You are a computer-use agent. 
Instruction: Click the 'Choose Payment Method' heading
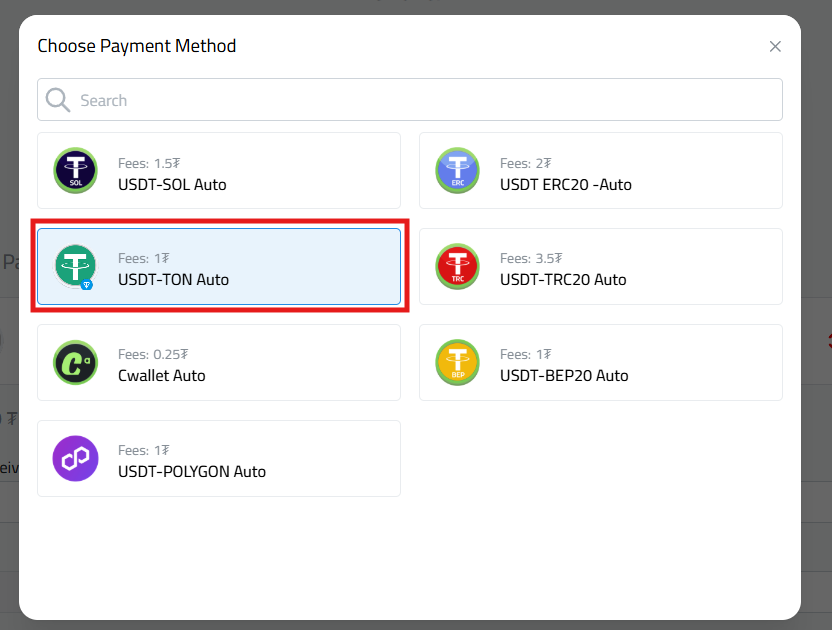point(137,46)
